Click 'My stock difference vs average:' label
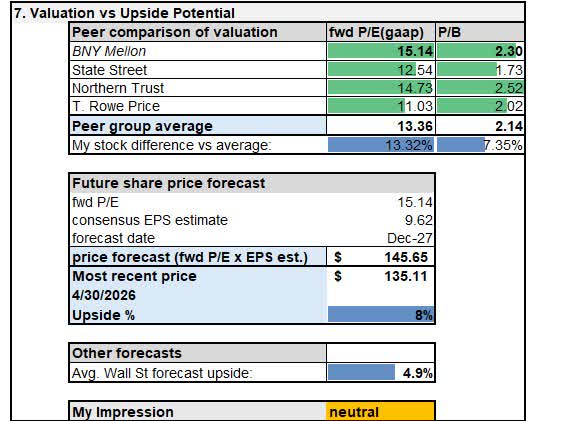Viewport: 576px width, 421px height. coord(172,145)
